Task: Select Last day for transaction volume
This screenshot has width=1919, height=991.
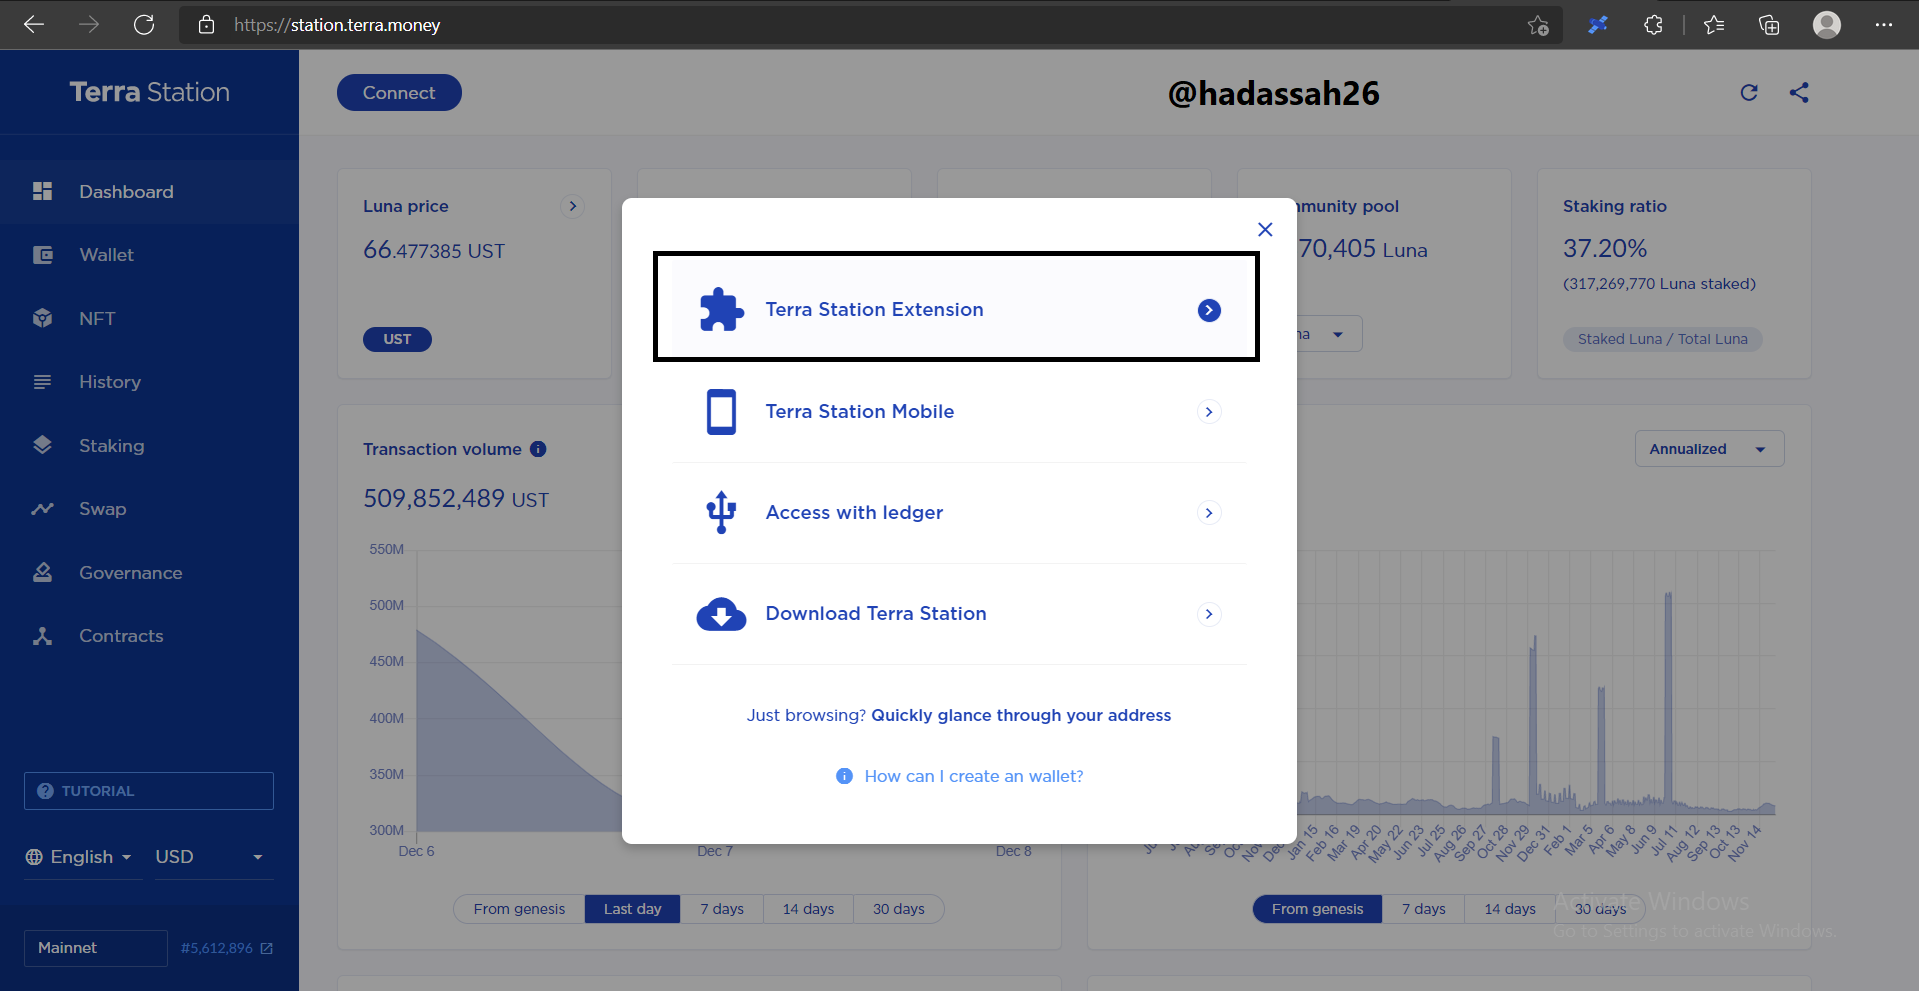Action: click(x=632, y=909)
